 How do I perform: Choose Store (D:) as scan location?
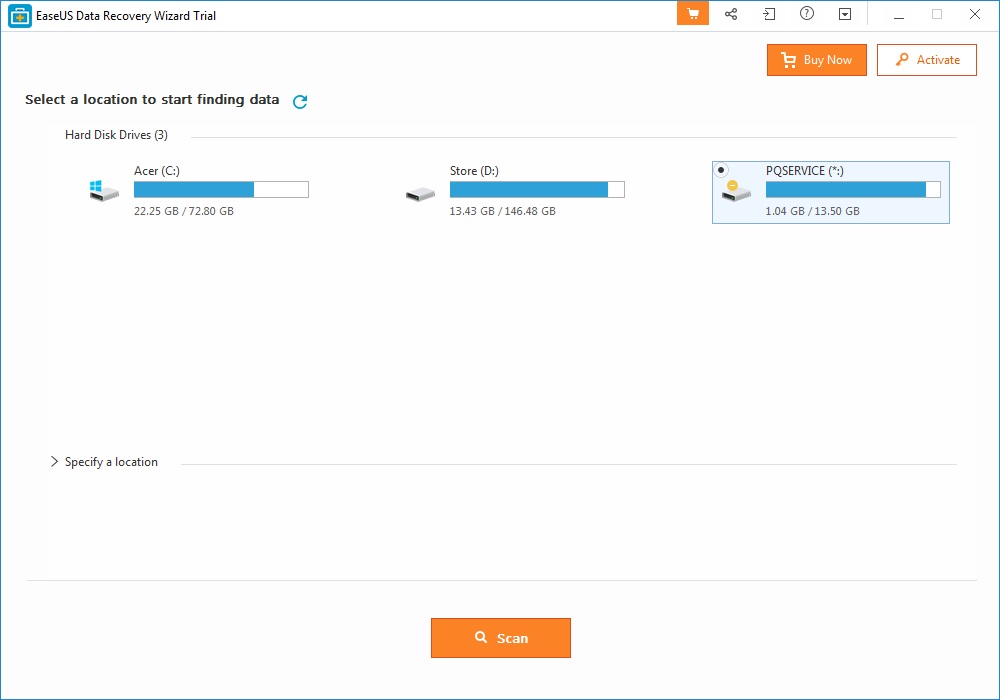(520, 190)
